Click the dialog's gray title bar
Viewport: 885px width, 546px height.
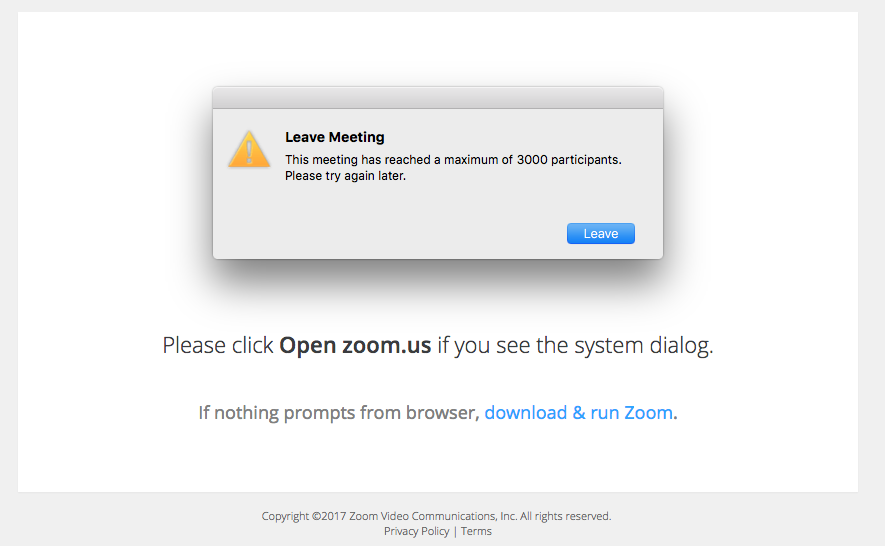[x=437, y=98]
